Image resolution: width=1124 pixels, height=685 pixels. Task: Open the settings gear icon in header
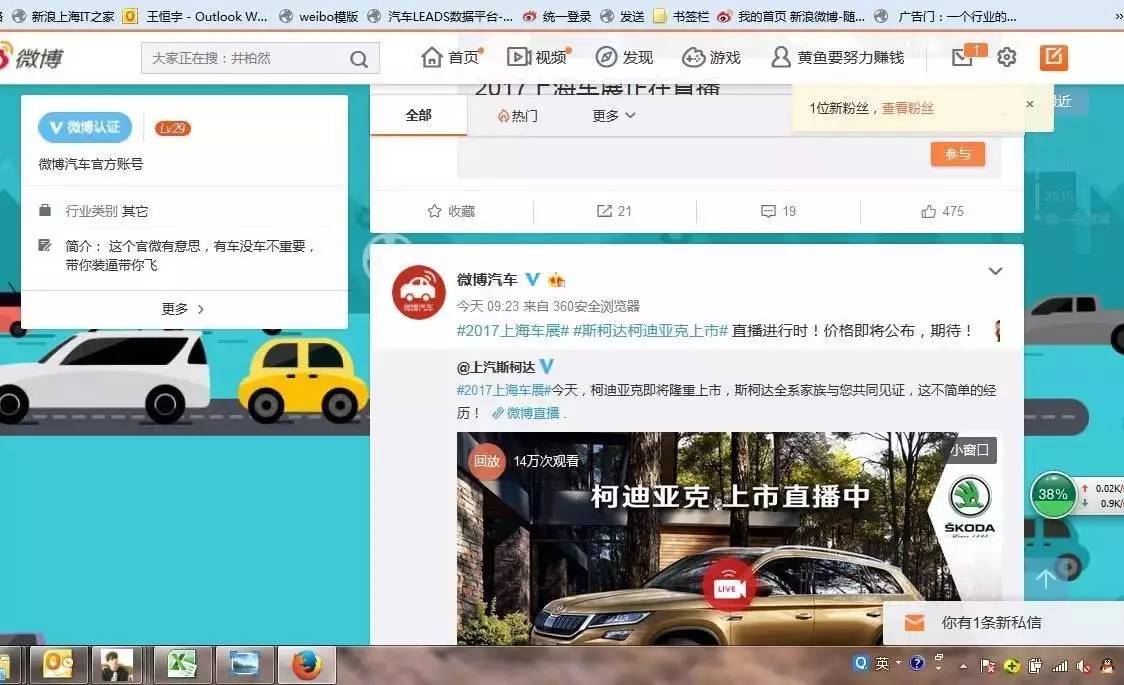(1006, 57)
